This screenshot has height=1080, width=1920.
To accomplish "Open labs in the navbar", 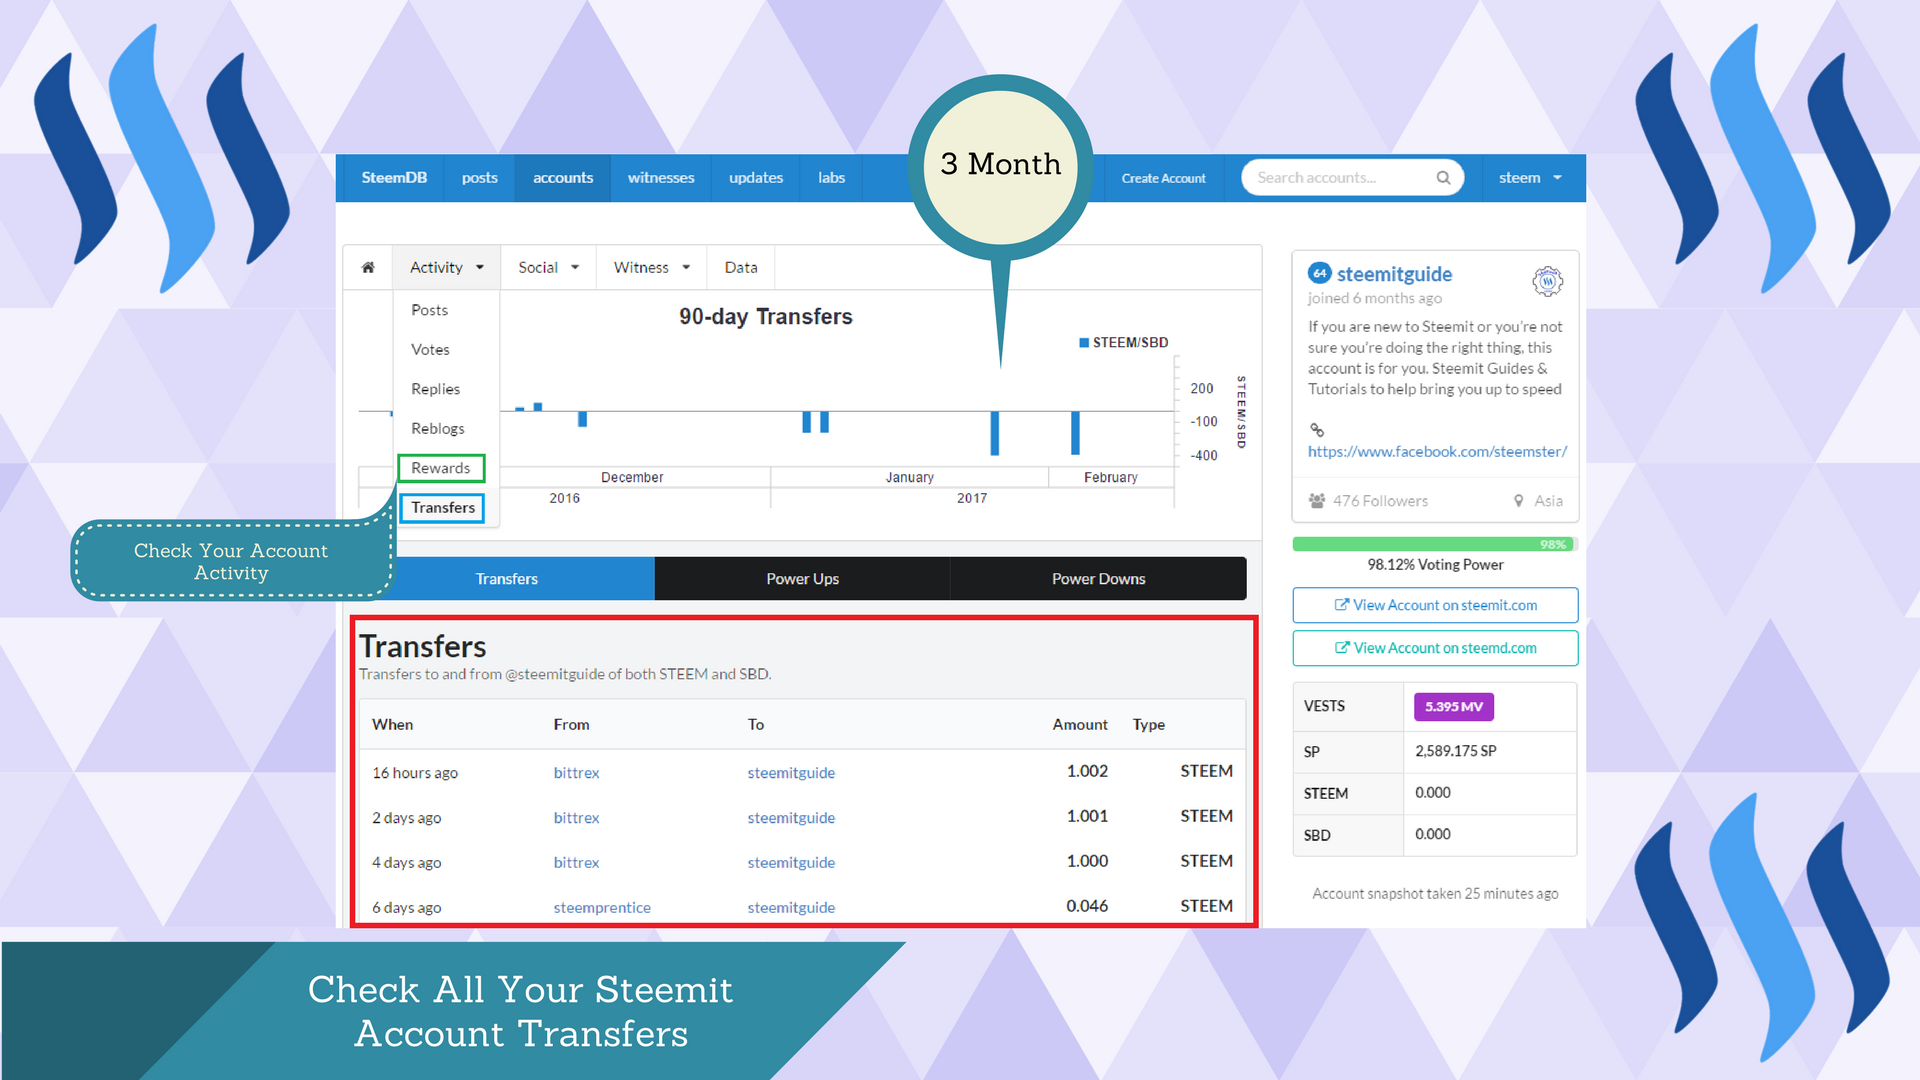I will pyautogui.click(x=831, y=178).
